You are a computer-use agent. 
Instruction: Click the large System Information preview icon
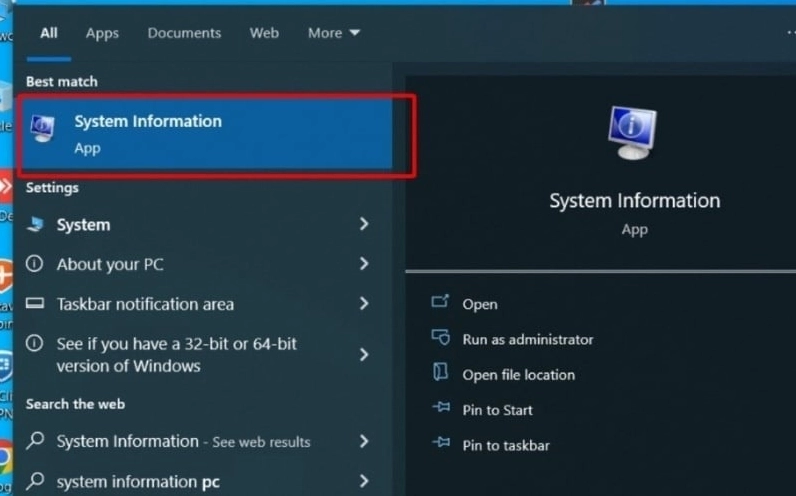point(633,133)
